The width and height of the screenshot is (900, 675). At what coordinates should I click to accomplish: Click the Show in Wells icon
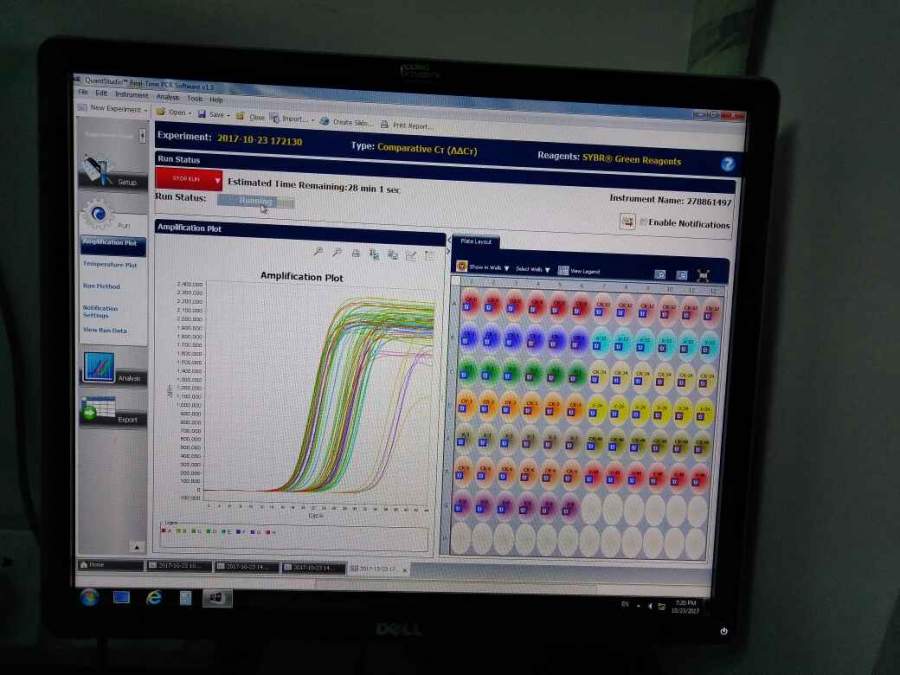click(461, 266)
